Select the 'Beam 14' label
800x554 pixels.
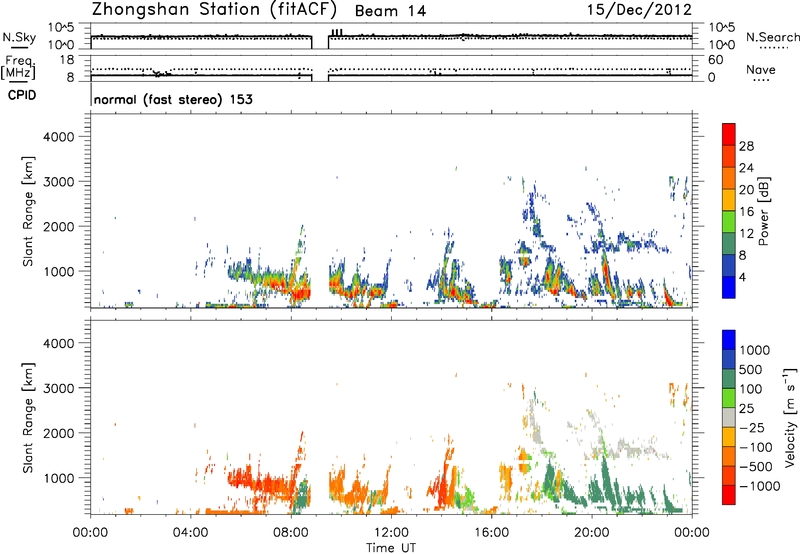(x=390, y=11)
